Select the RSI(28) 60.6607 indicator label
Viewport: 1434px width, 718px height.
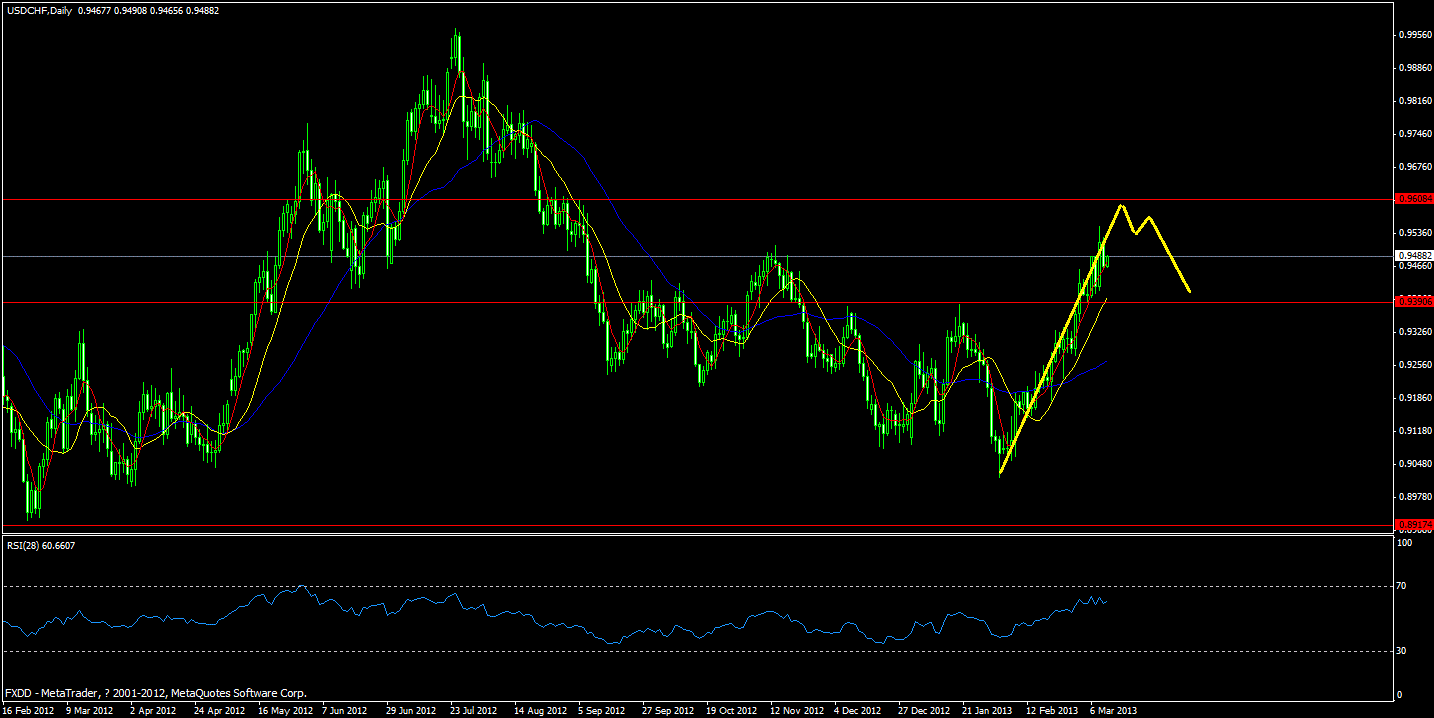pos(40,545)
